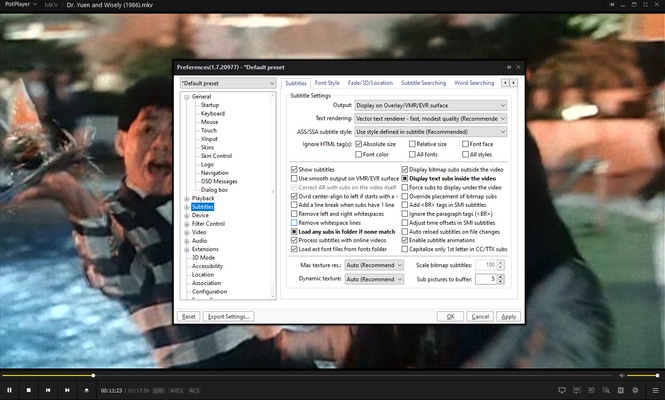Viewport: 665px width, 400px height.
Task: Check the Relative size checkbox
Action: tap(412, 144)
